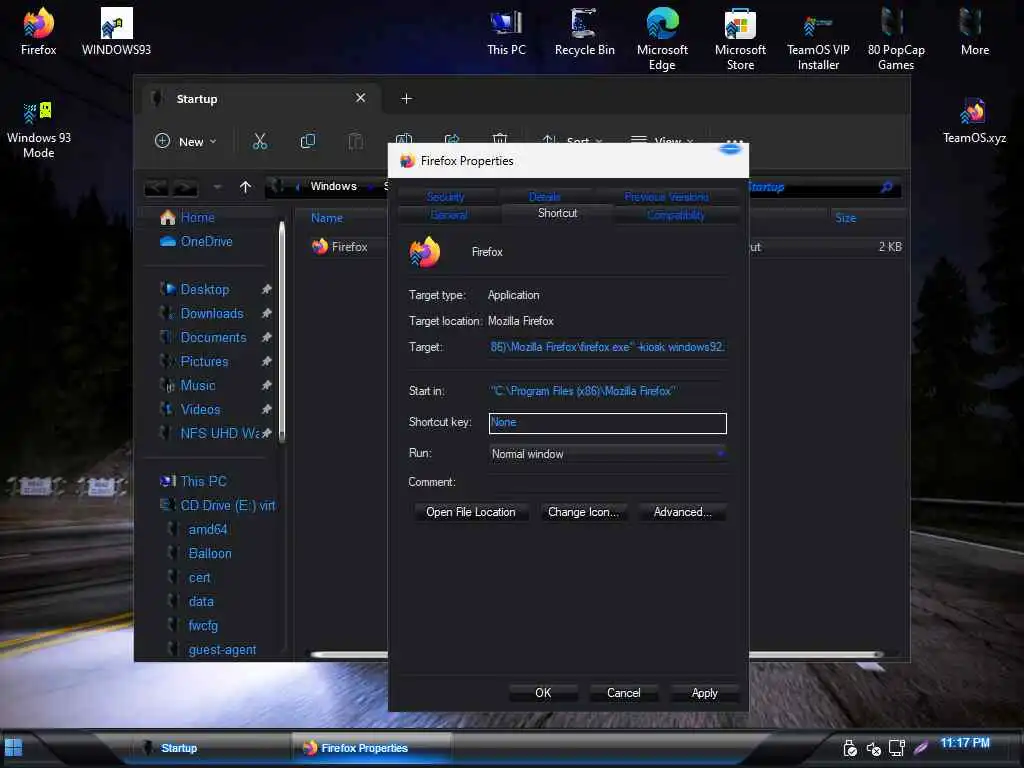
Task: Go up one folder level arrow
Action: 245,187
